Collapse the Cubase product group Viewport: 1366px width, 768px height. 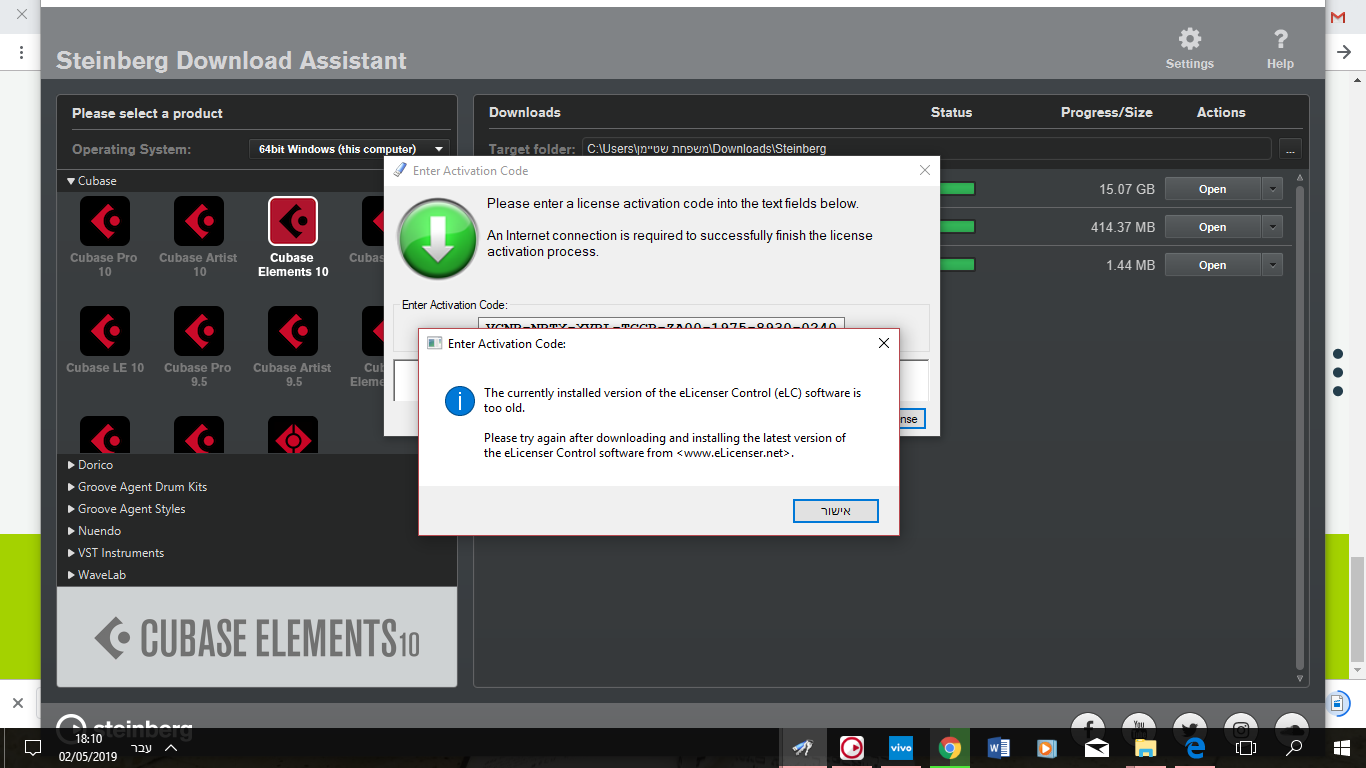pyautogui.click(x=71, y=181)
